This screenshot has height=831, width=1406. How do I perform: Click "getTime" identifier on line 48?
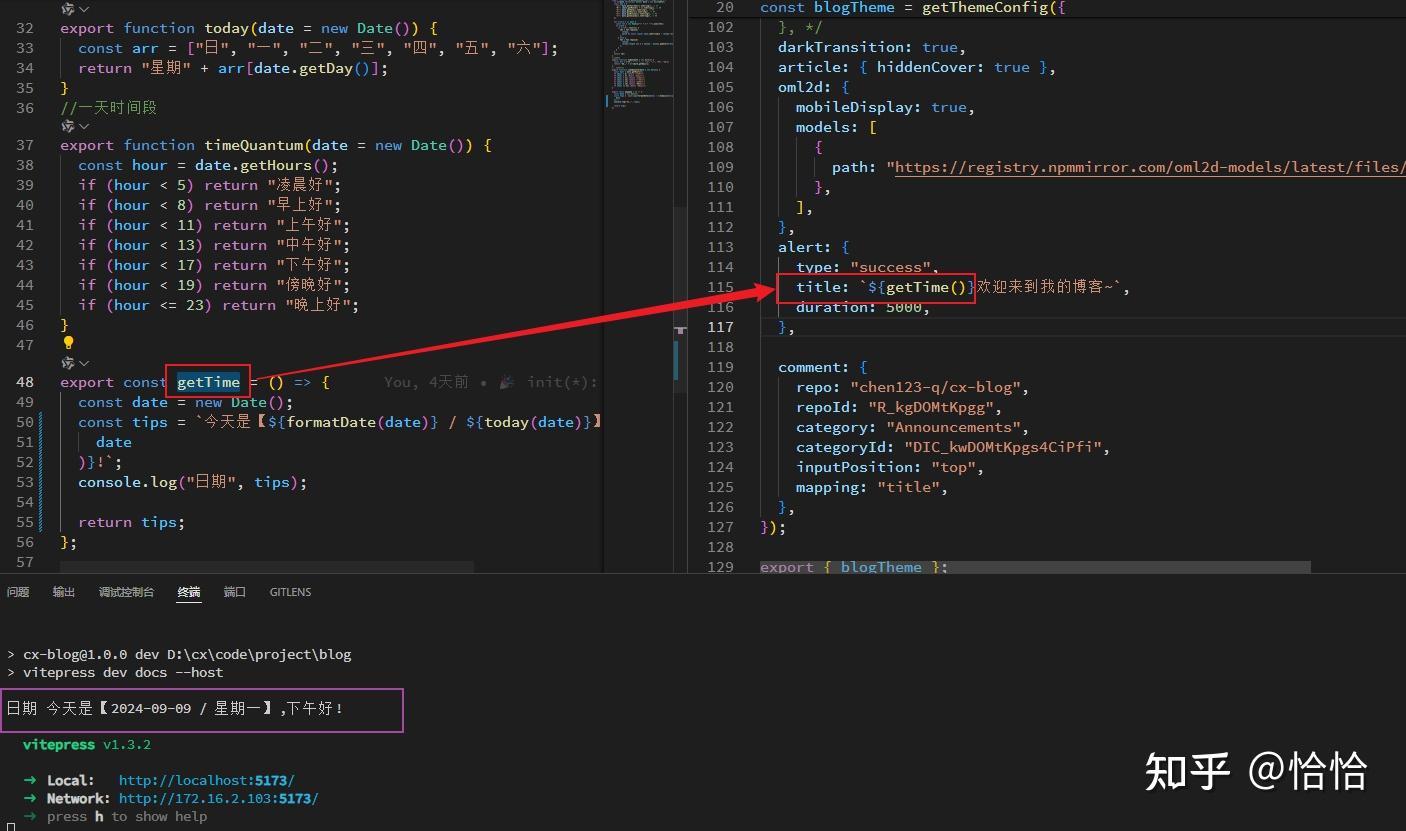208,382
